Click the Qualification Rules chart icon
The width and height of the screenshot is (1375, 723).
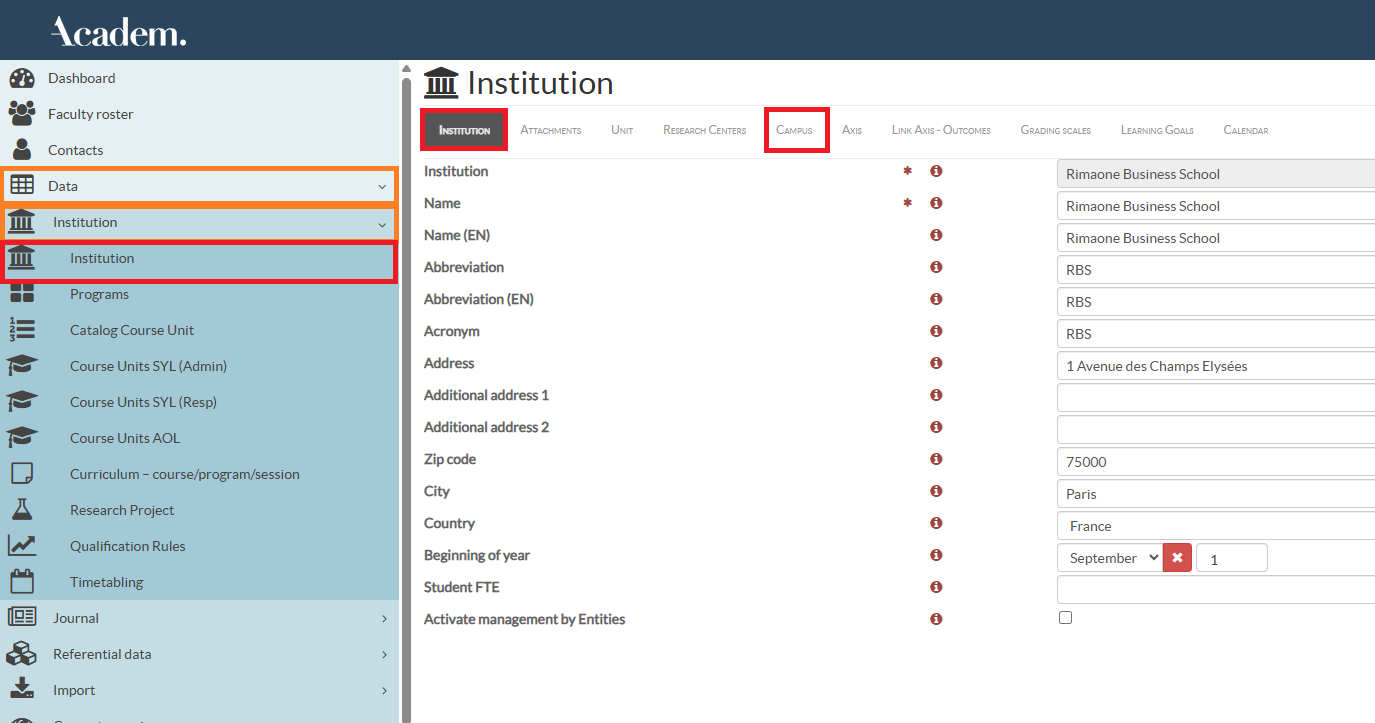[21, 546]
